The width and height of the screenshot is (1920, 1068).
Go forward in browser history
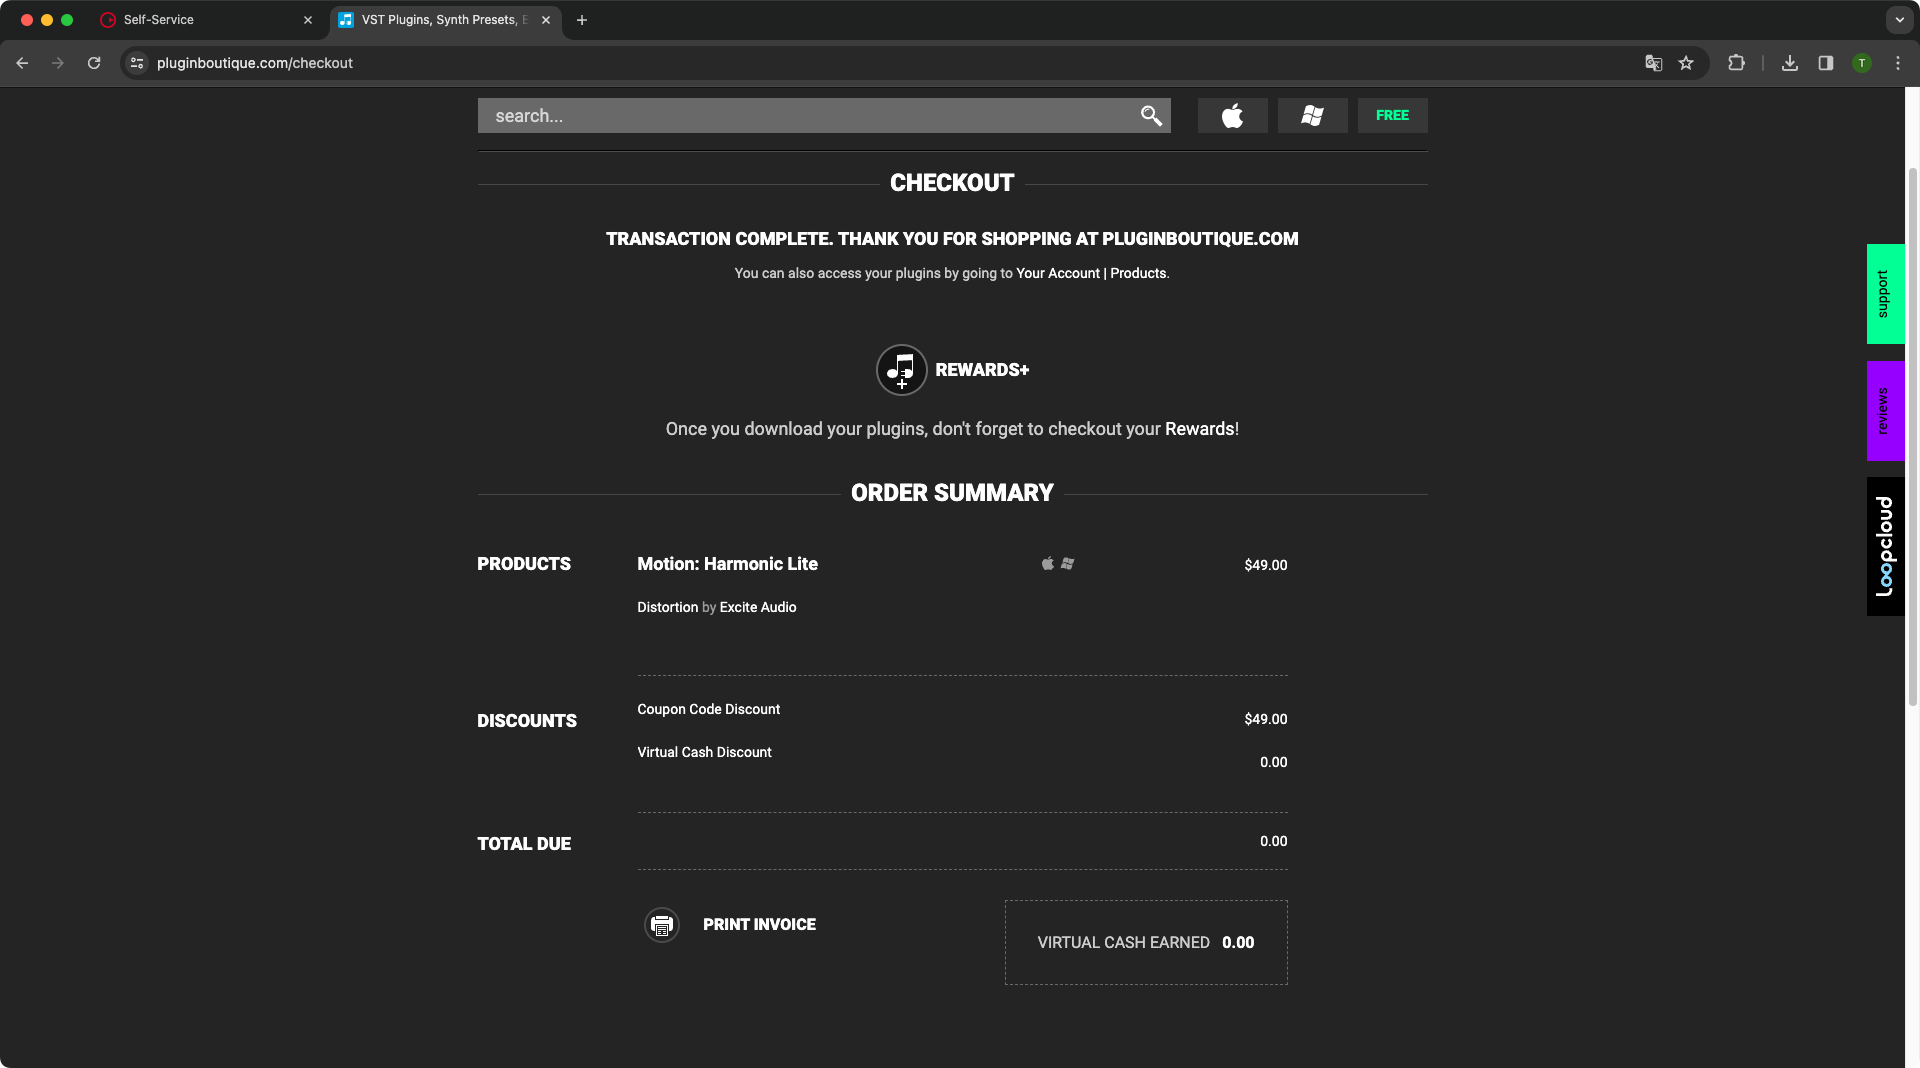coord(58,63)
